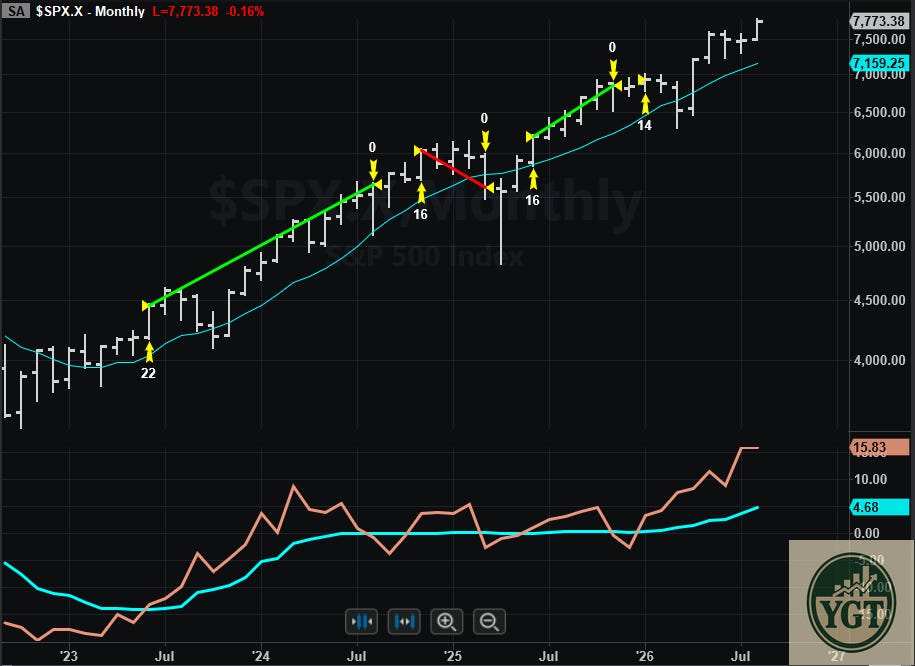The width and height of the screenshot is (915, 666).
Task: Click the '23 date axis label
Action: [x=68, y=657]
